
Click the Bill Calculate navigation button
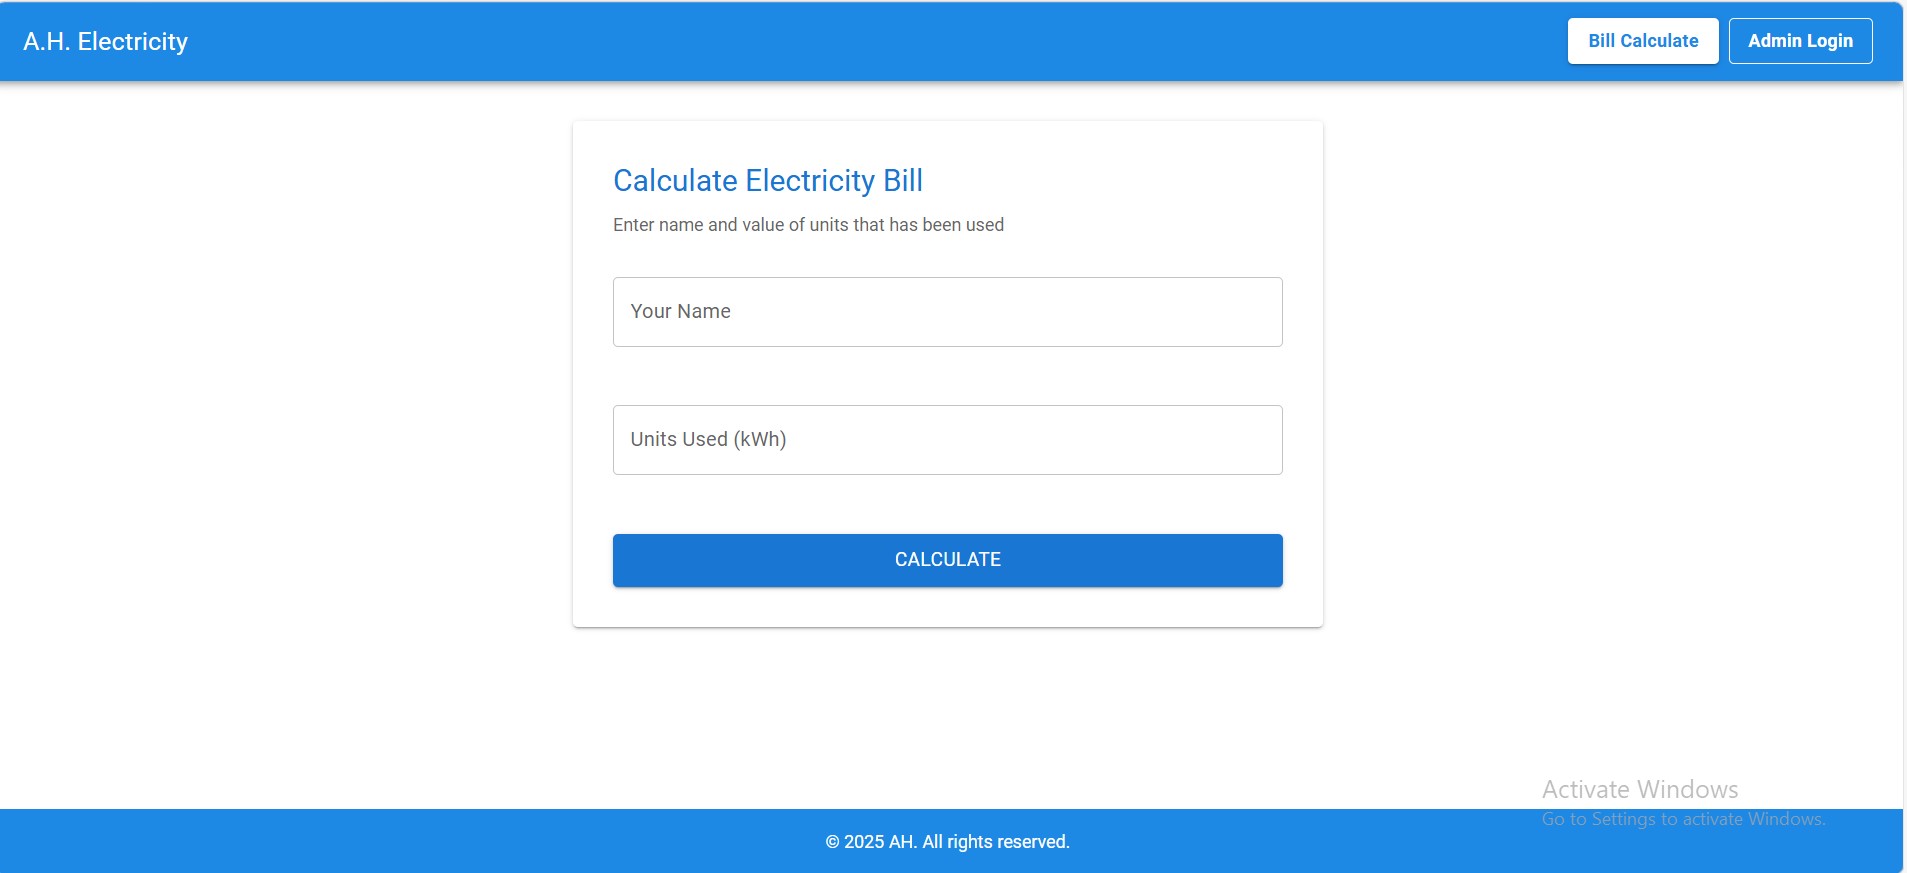coord(1641,40)
